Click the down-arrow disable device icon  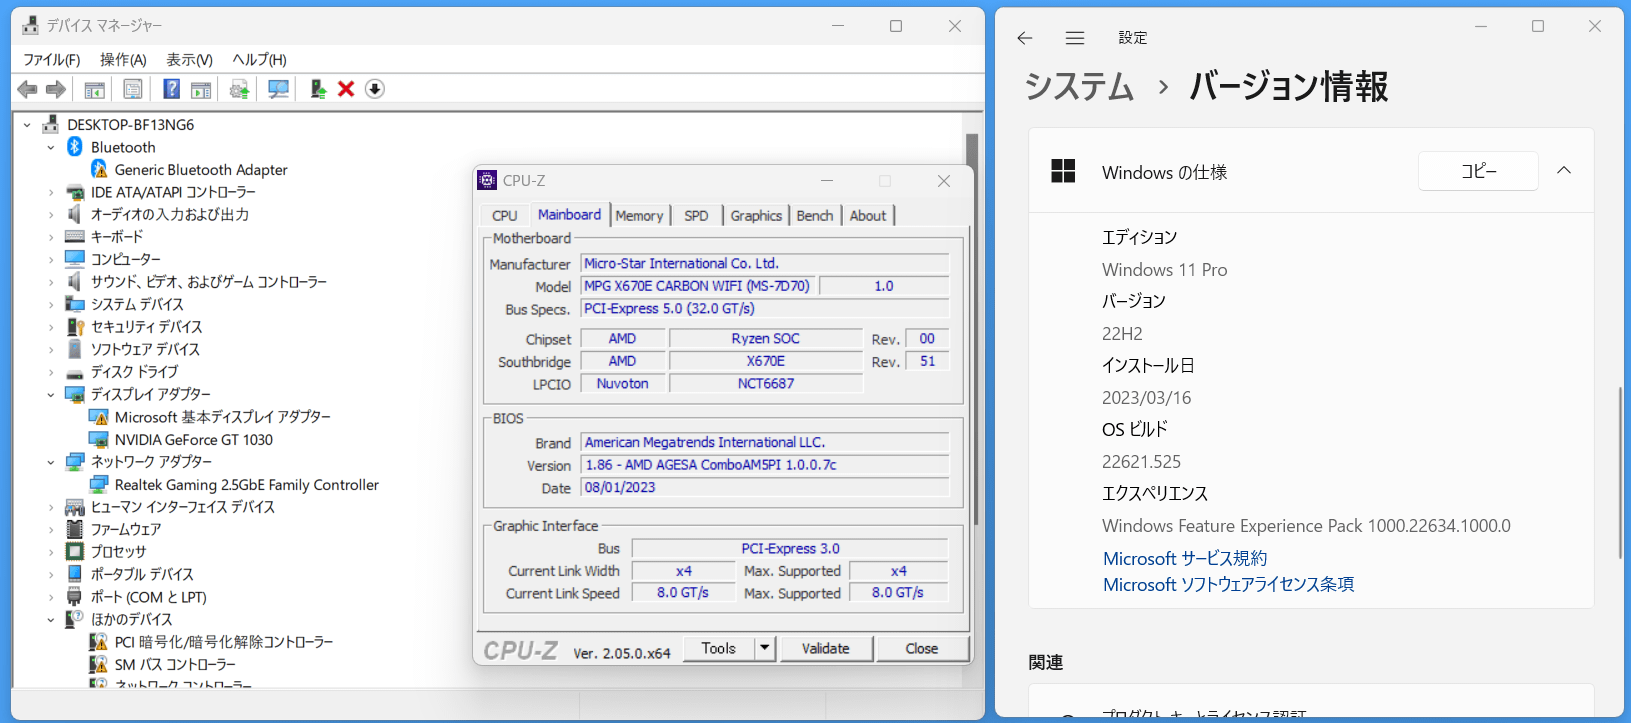[x=375, y=89]
